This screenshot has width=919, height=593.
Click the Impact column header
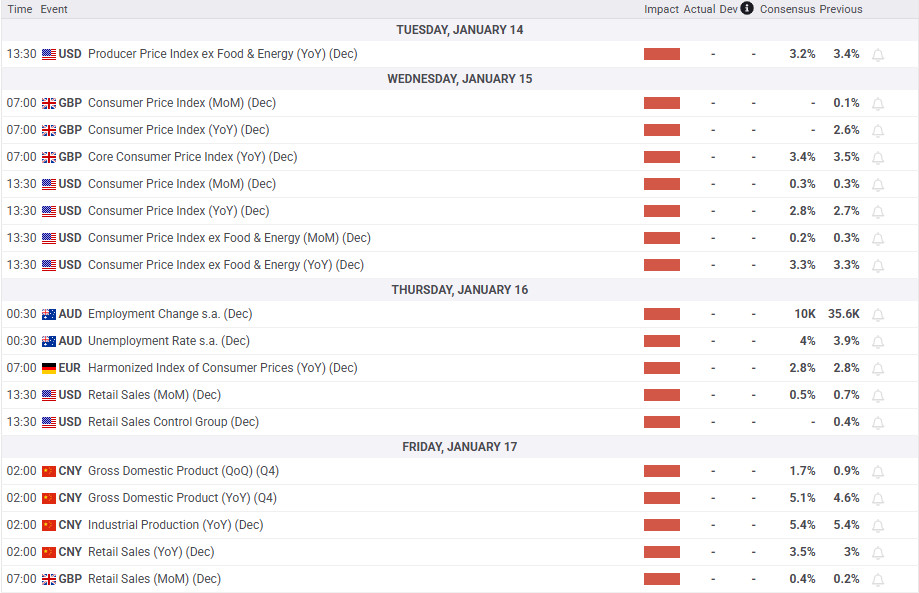pyautogui.click(x=661, y=9)
